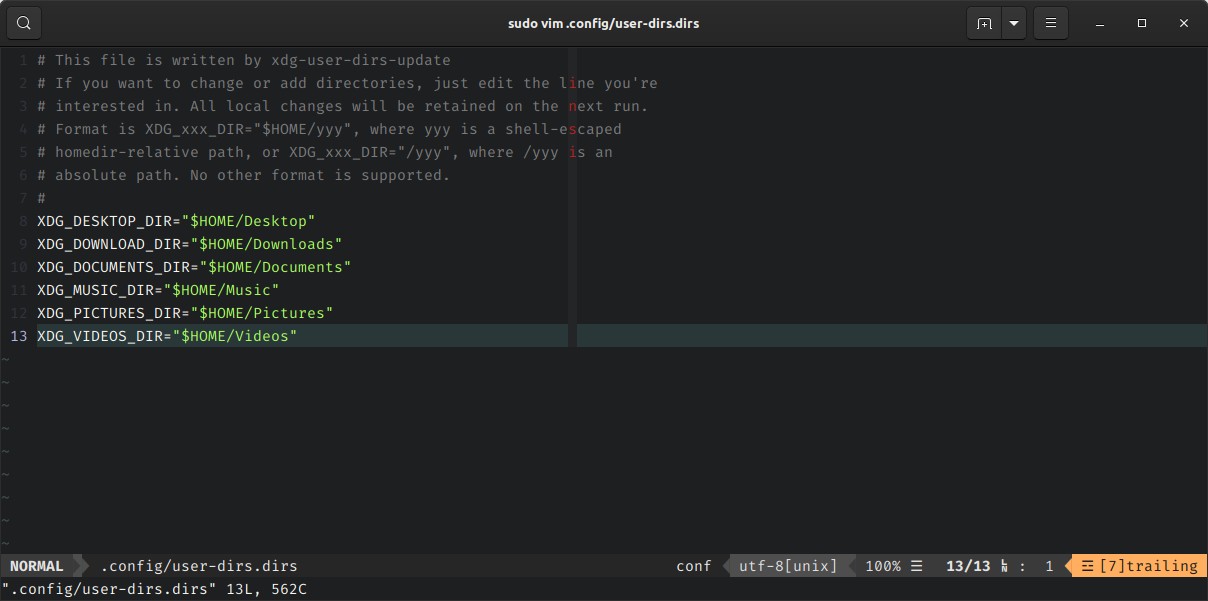Image resolution: width=1208 pixels, height=601 pixels.
Task: Click line number 13 in the gutter
Action: (x=19, y=336)
